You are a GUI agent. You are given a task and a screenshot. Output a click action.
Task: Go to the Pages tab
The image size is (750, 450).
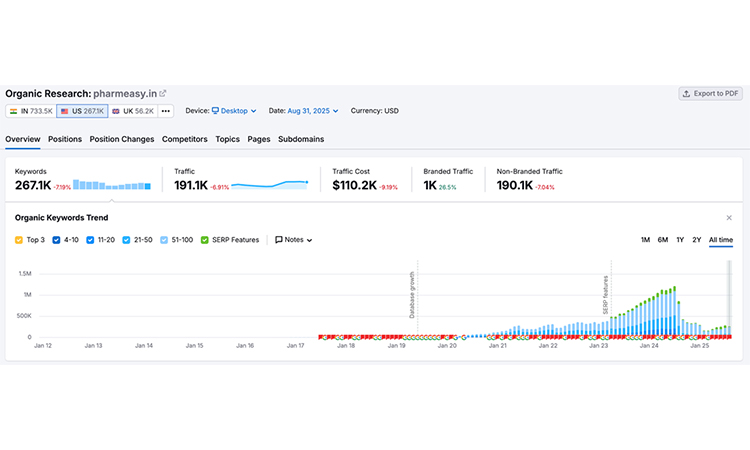pos(259,139)
